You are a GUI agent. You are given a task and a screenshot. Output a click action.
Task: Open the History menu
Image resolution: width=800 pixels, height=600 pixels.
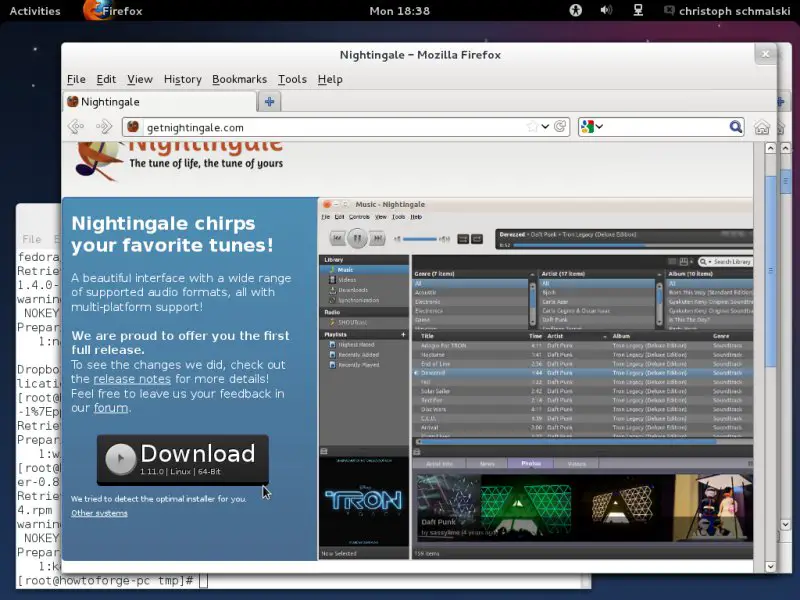(183, 79)
